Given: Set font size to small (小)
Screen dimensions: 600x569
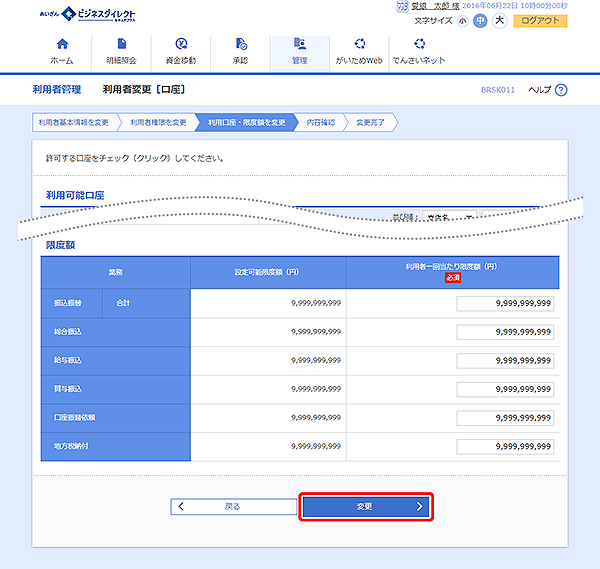Looking at the screenshot, I should [463, 21].
